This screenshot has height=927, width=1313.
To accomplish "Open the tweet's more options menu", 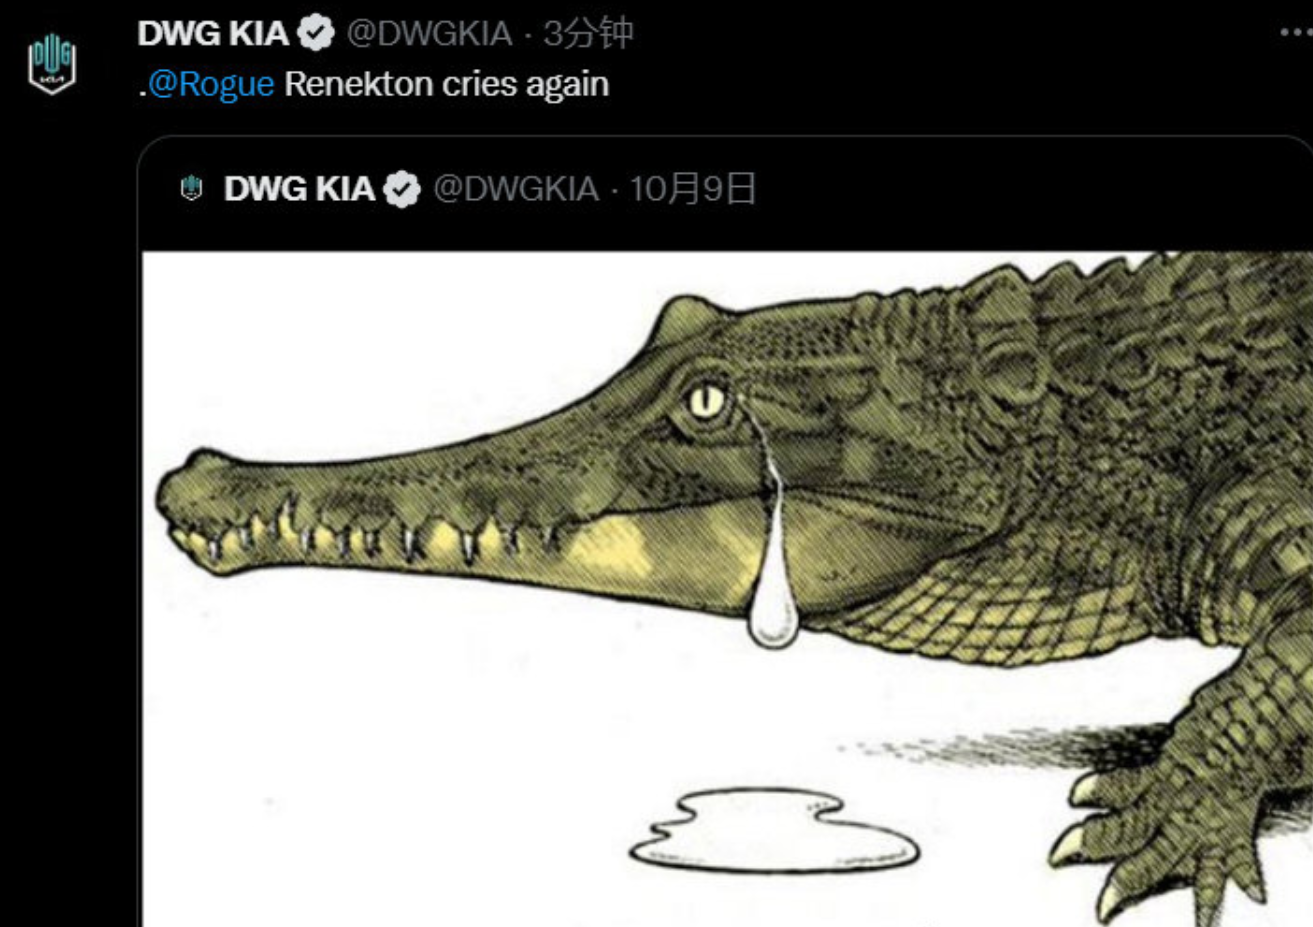I will 1296,32.
